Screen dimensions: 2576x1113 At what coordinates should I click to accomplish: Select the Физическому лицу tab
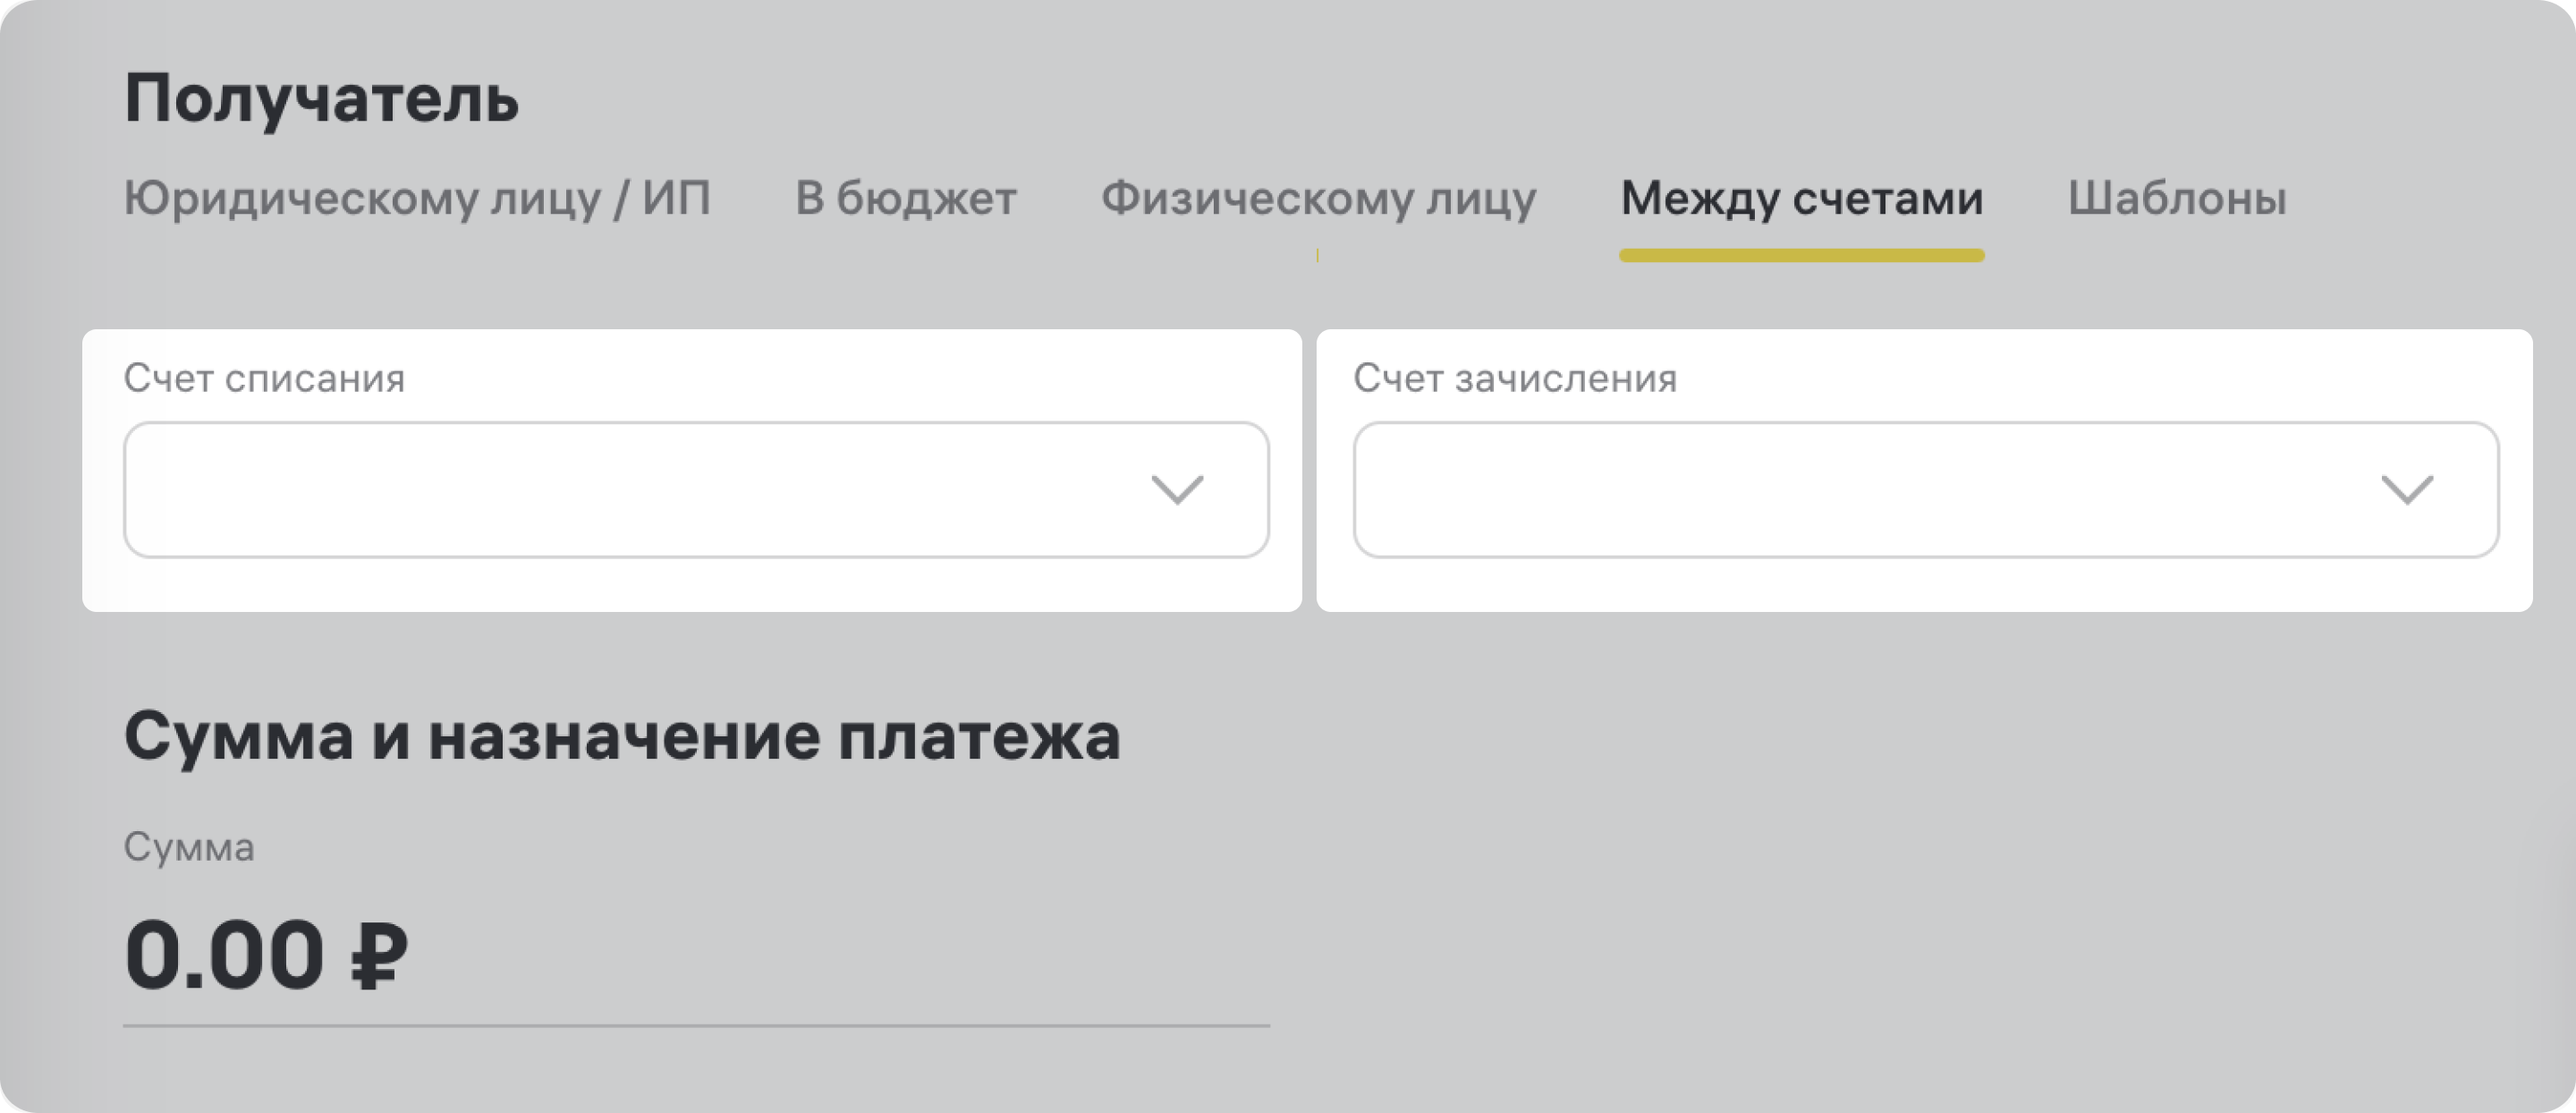pyautogui.click(x=1318, y=198)
